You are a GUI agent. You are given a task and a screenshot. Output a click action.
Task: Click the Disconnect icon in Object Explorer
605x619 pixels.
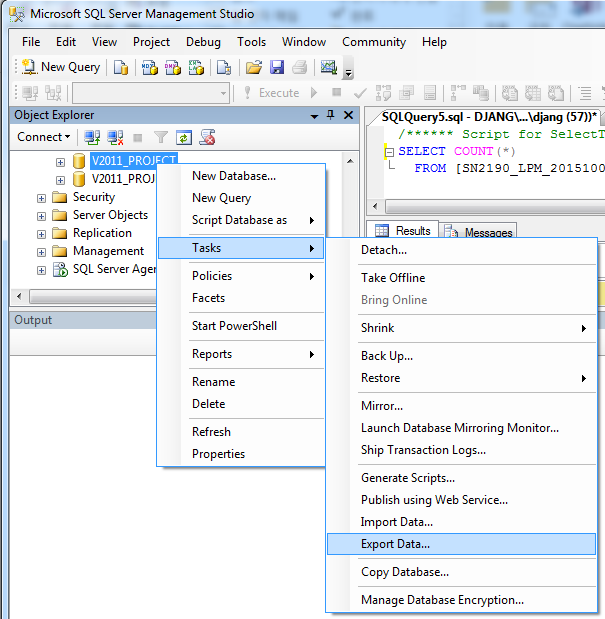[x=115, y=137]
